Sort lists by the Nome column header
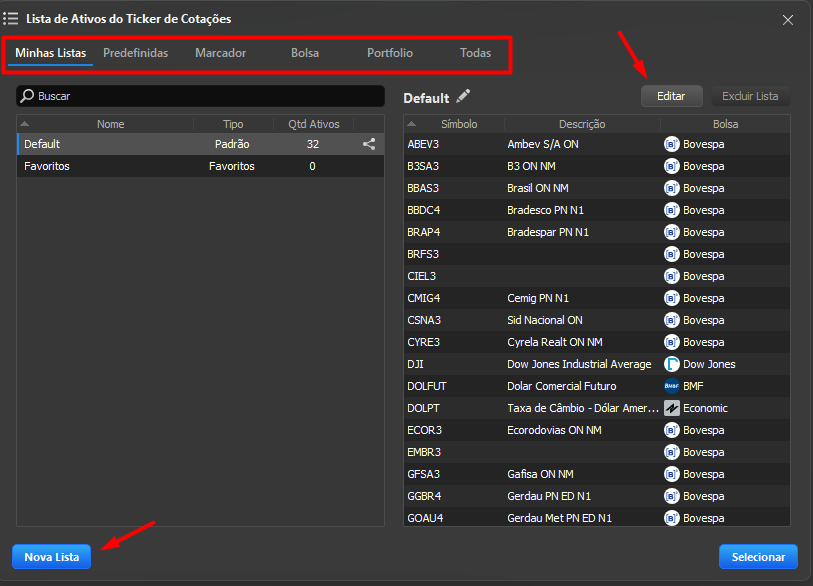 [110, 124]
